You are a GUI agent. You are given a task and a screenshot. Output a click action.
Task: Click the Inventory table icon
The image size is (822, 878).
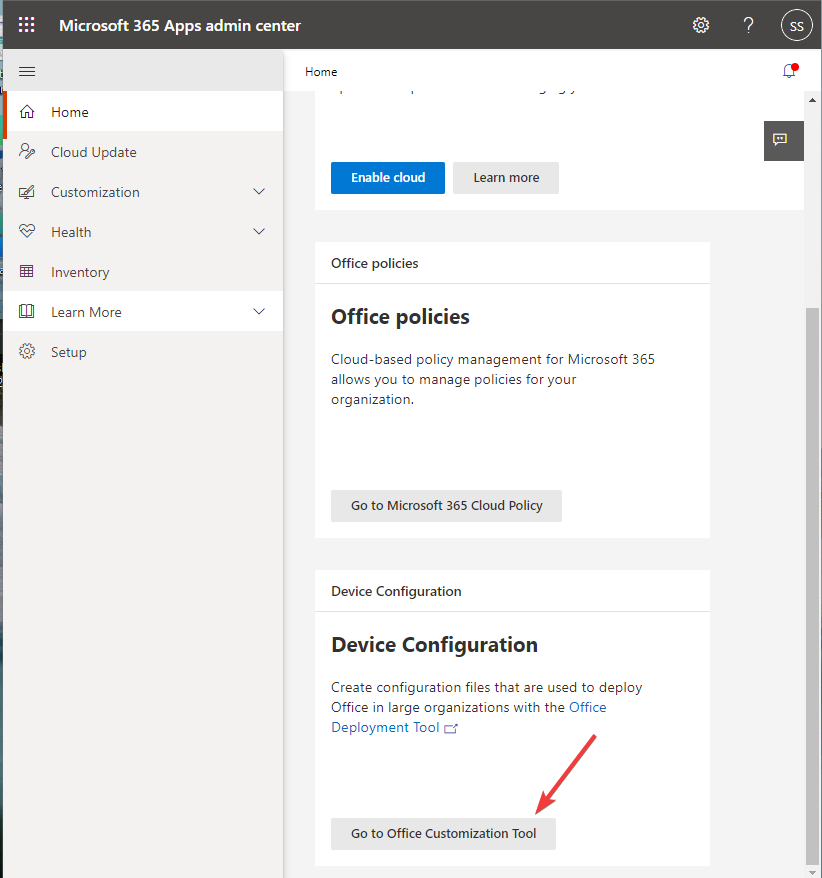coord(27,272)
